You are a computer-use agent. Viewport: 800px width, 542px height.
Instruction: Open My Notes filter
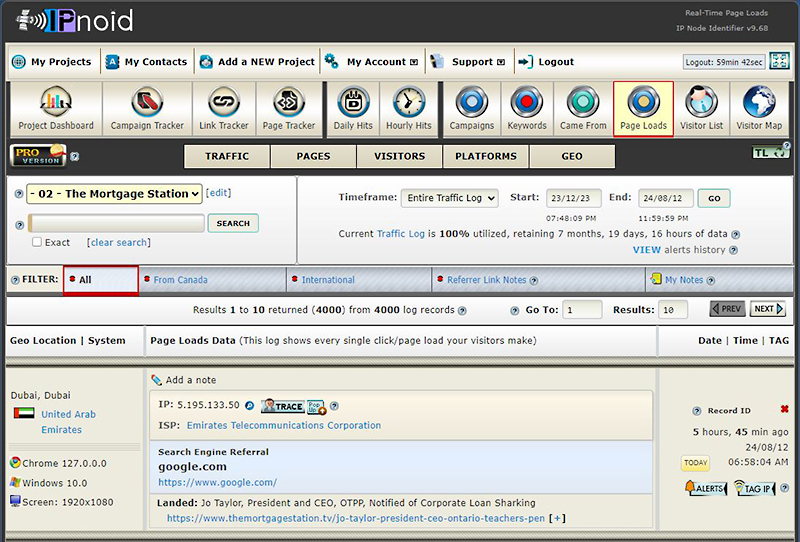click(684, 280)
